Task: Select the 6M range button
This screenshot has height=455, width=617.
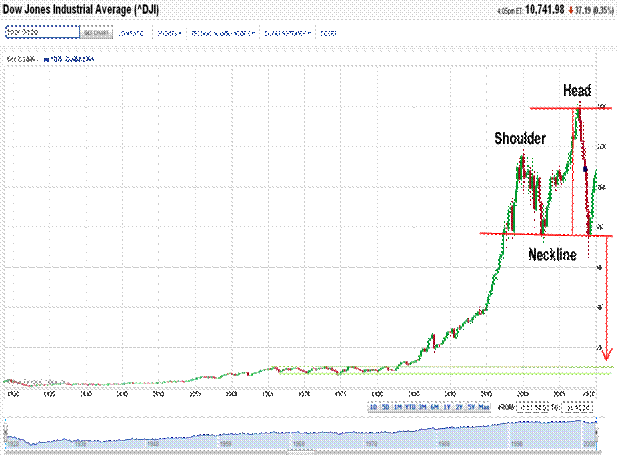Action: (435, 407)
